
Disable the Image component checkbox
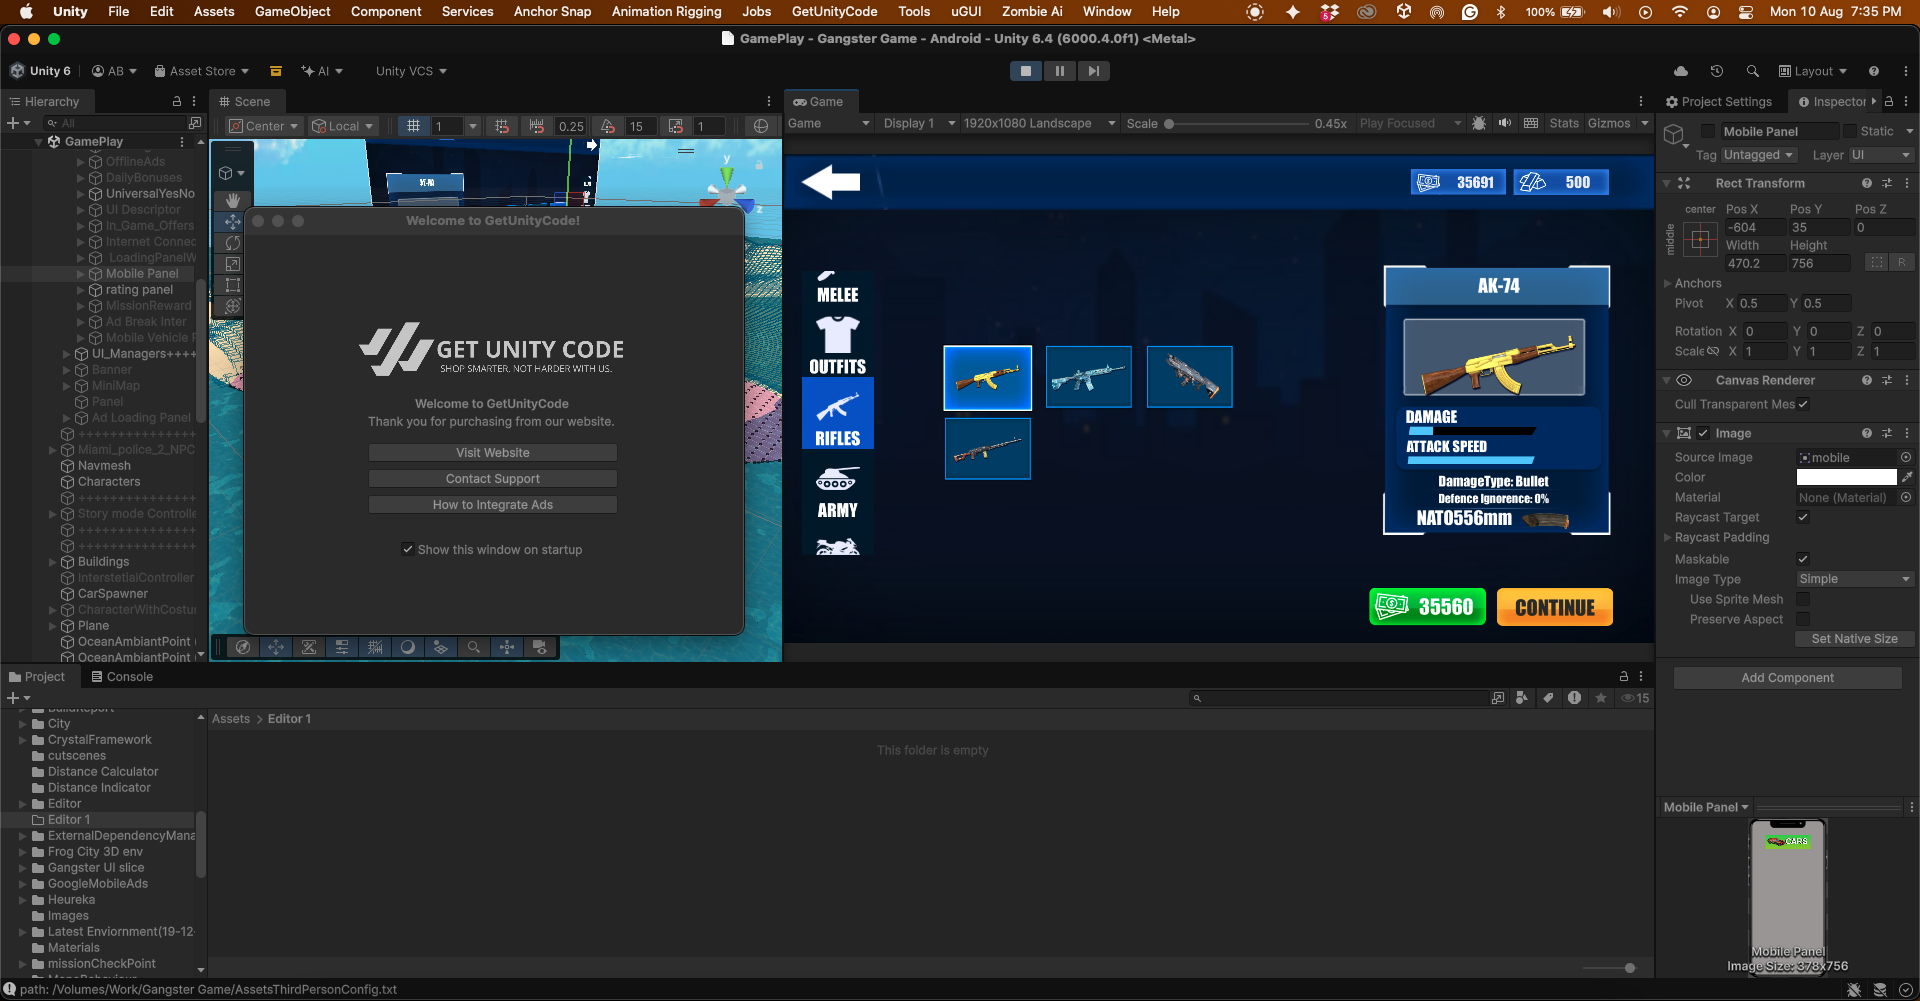pyautogui.click(x=1703, y=433)
